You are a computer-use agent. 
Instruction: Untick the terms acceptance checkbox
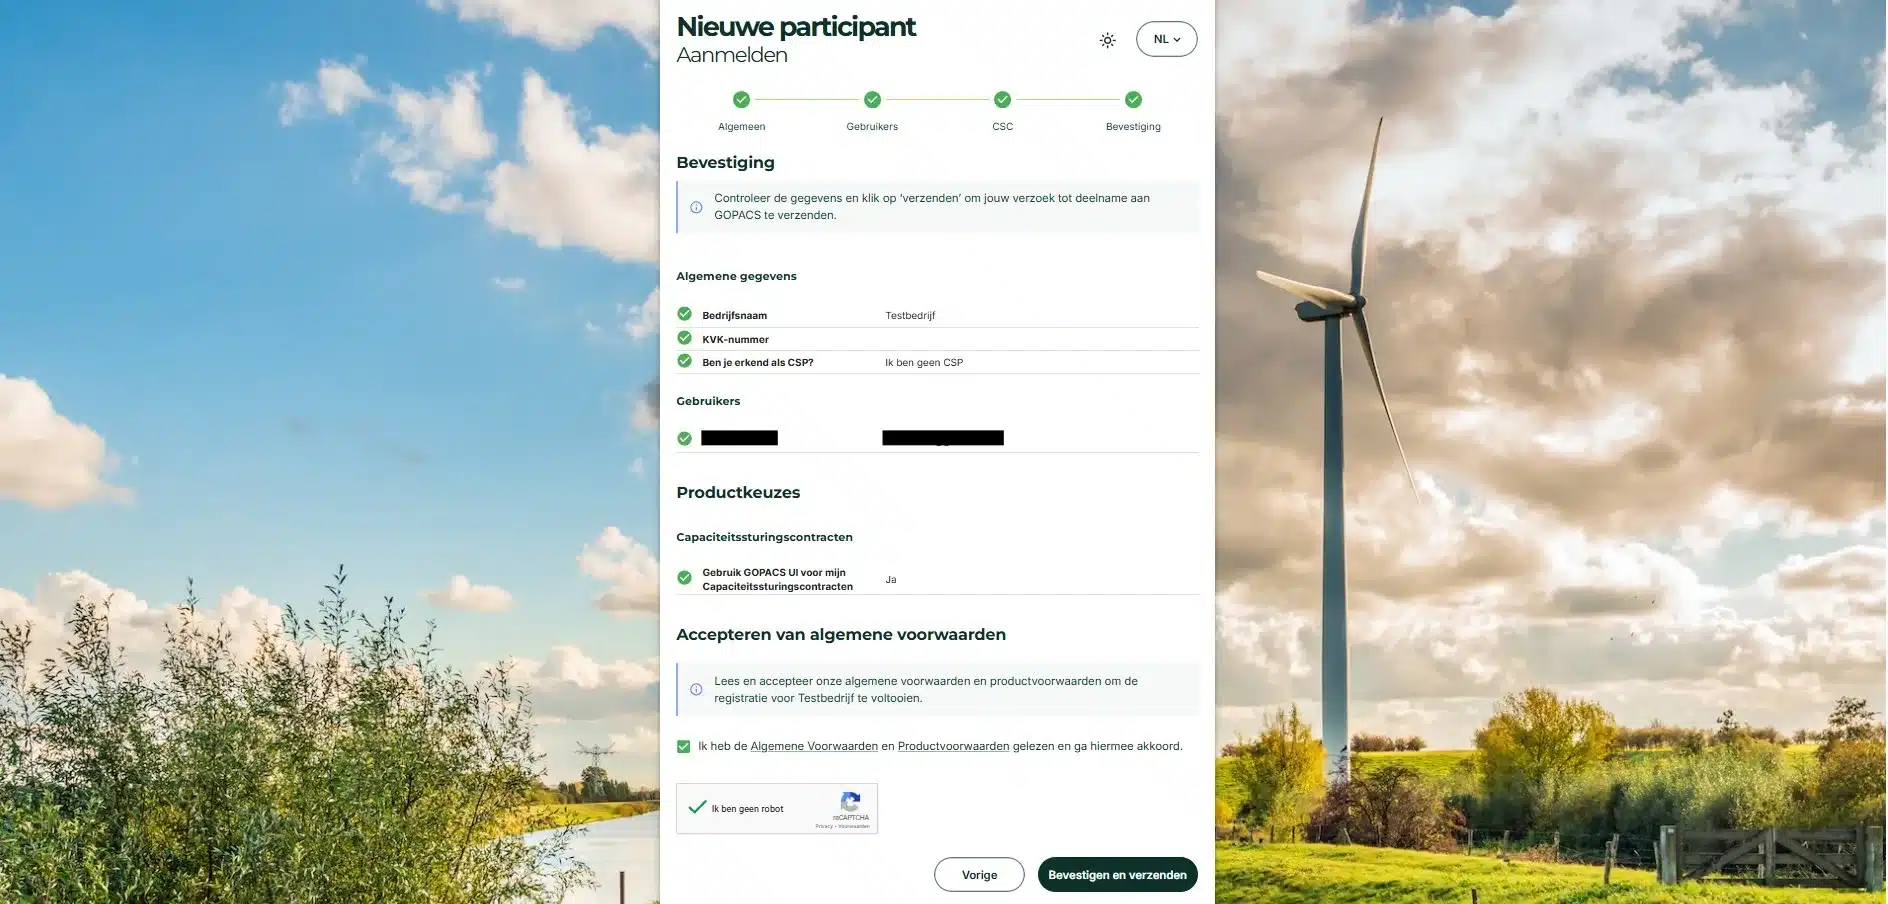point(683,746)
